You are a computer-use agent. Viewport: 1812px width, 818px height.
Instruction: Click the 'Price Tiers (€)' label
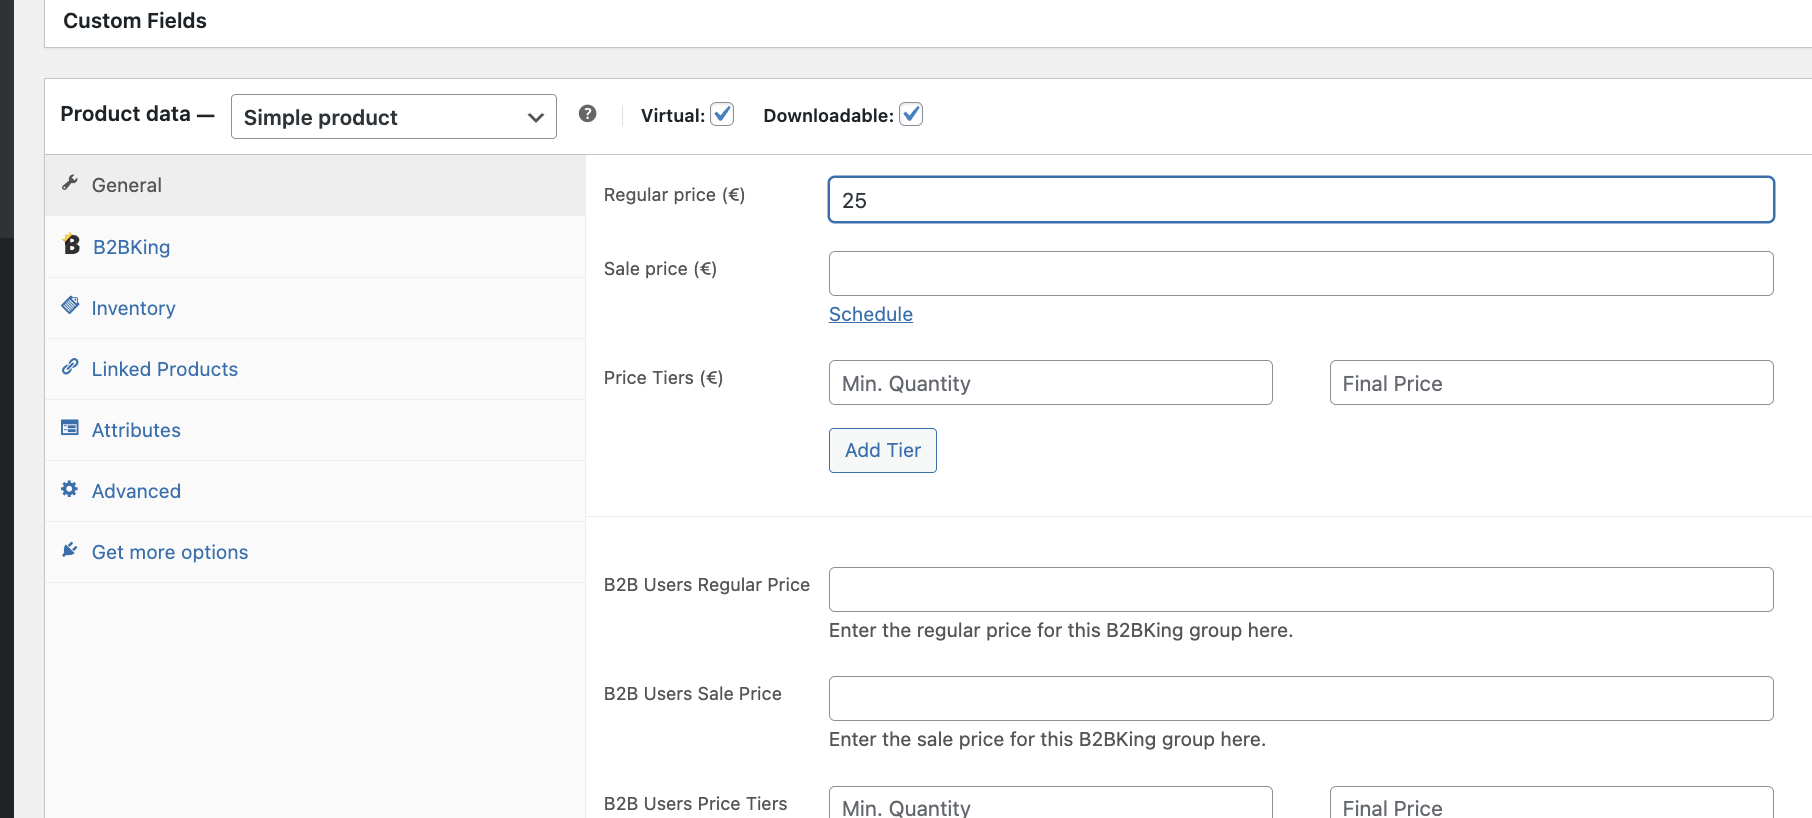coord(663,378)
